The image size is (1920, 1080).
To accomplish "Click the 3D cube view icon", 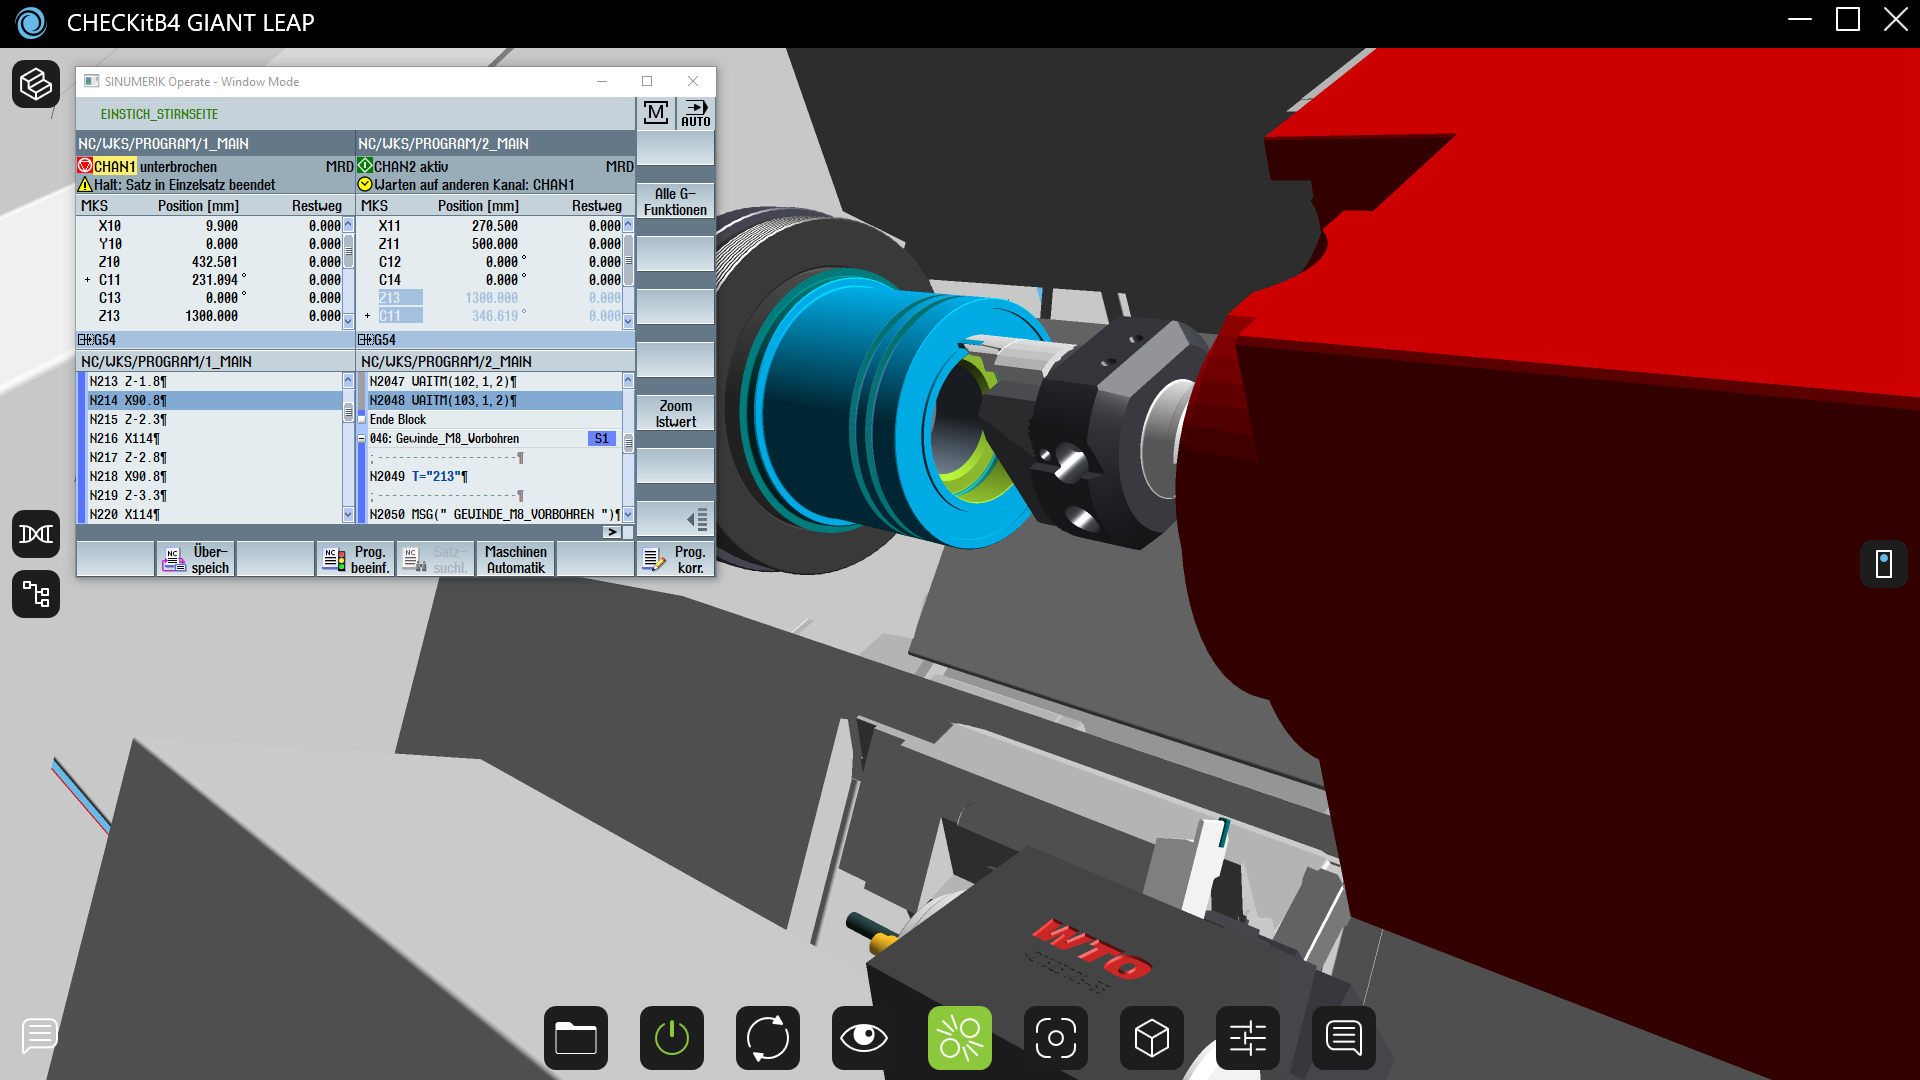I will pos(1152,1038).
